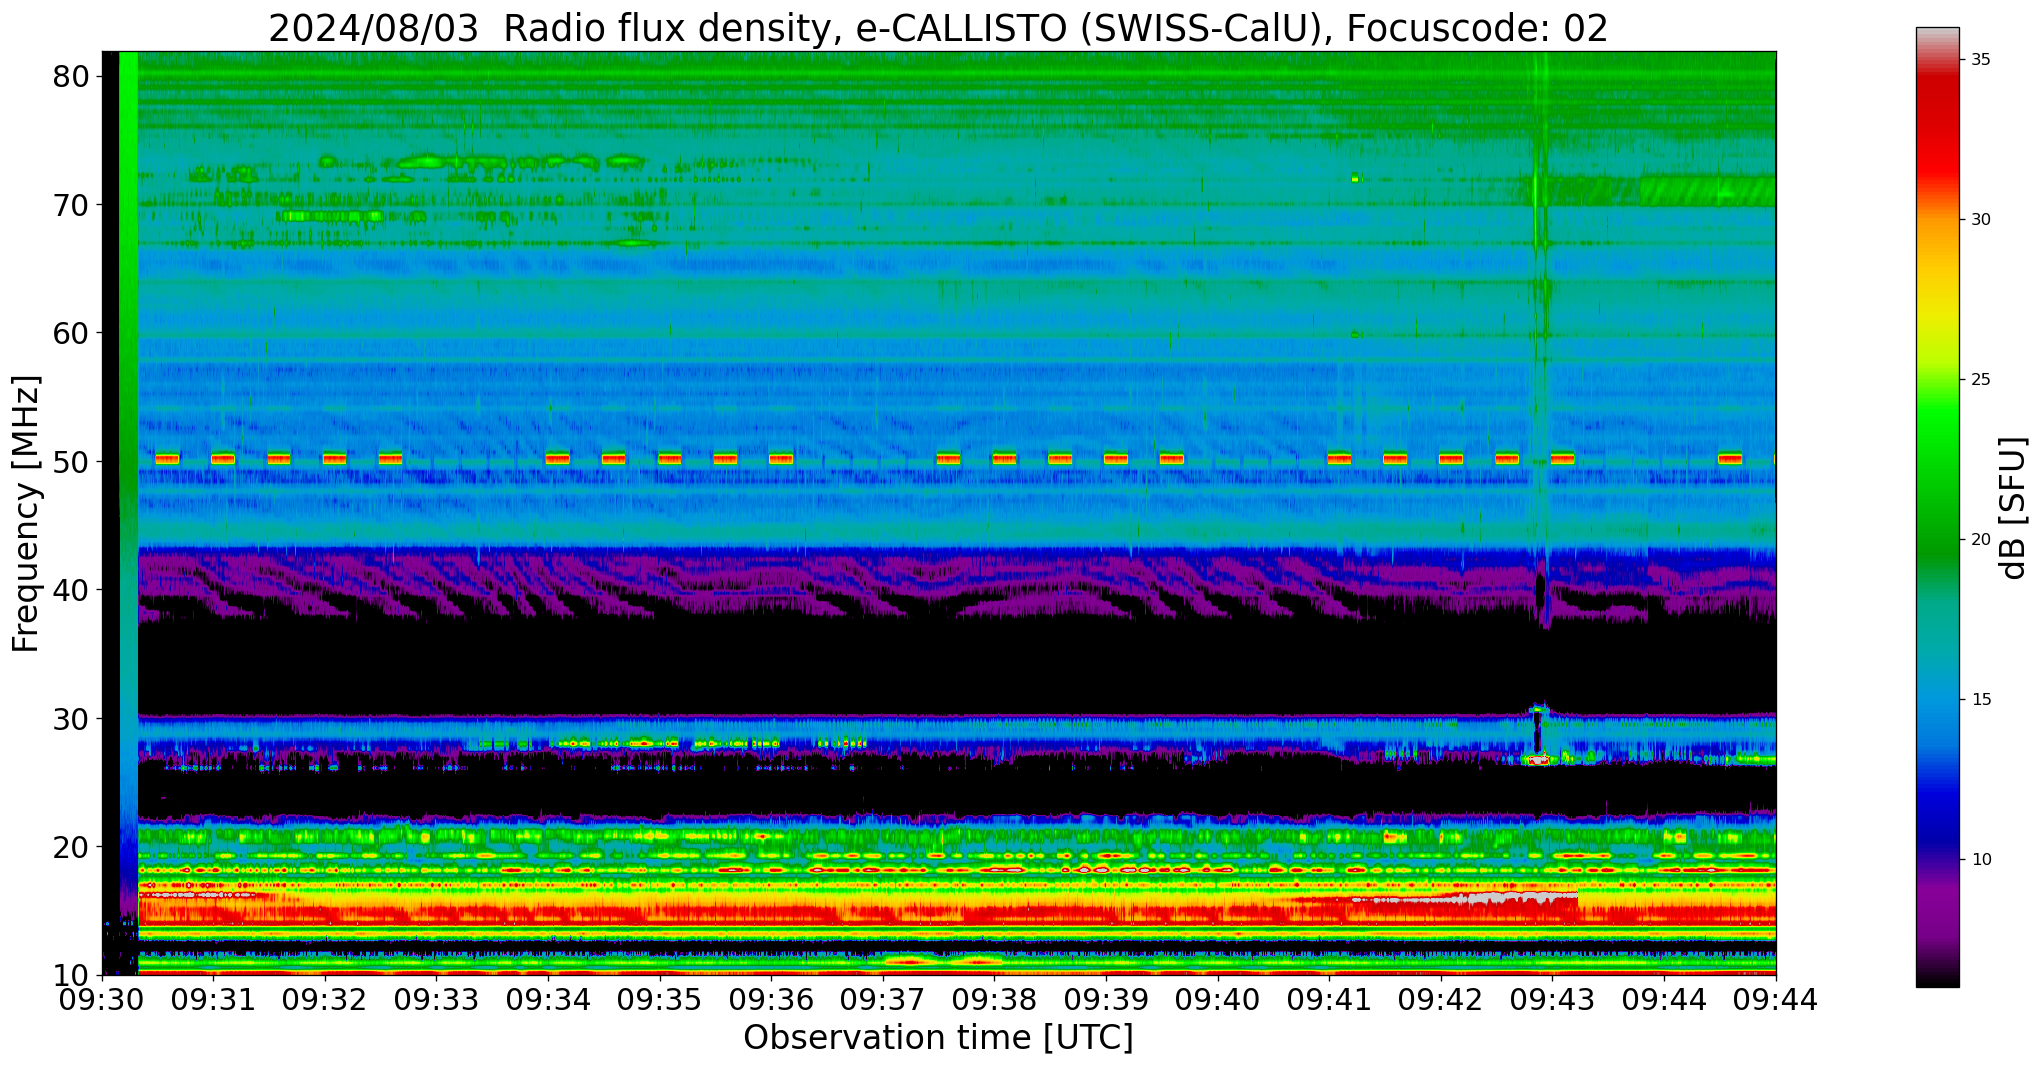The height and width of the screenshot is (1067, 2043).
Task: Click the 15 colorbar tick label
Action: (1980, 700)
